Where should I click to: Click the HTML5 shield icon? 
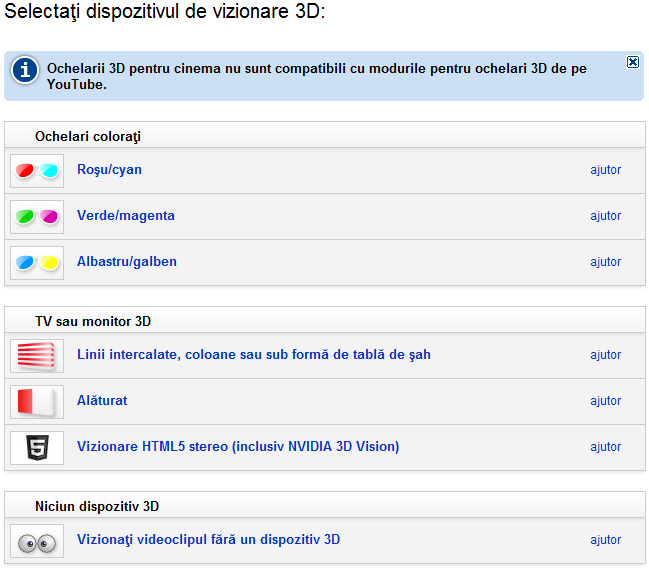pos(37,447)
